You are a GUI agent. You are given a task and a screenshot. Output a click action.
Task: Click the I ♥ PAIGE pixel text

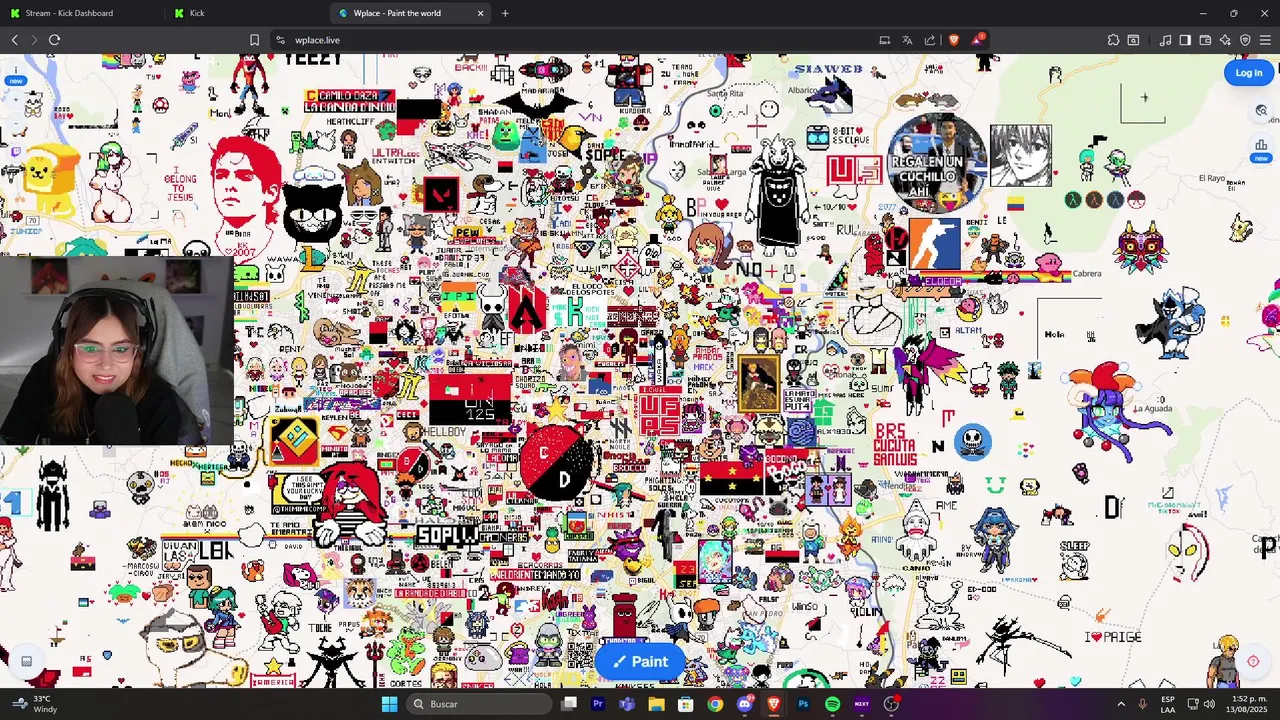tap(1112, 637)
